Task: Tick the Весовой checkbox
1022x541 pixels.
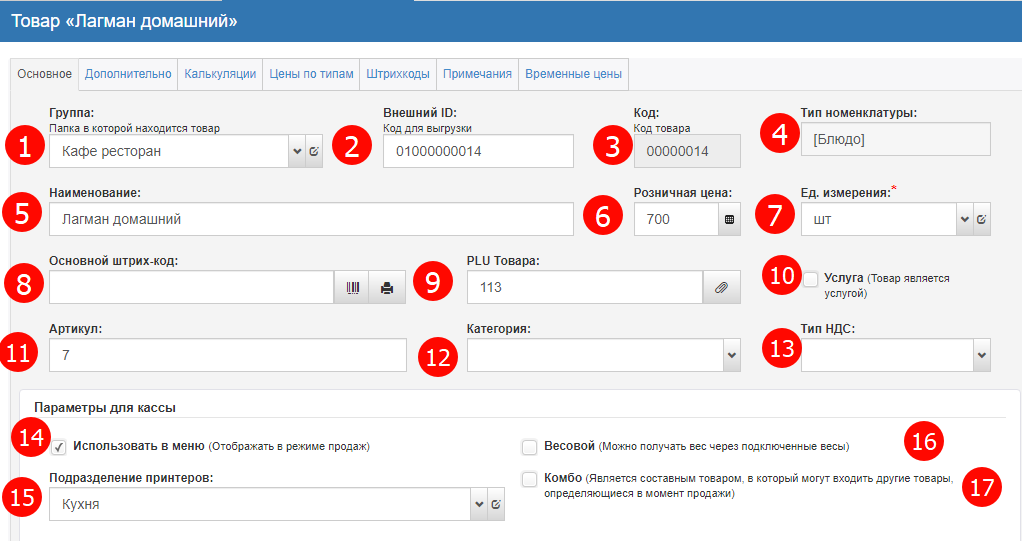Action: (529, 446)
